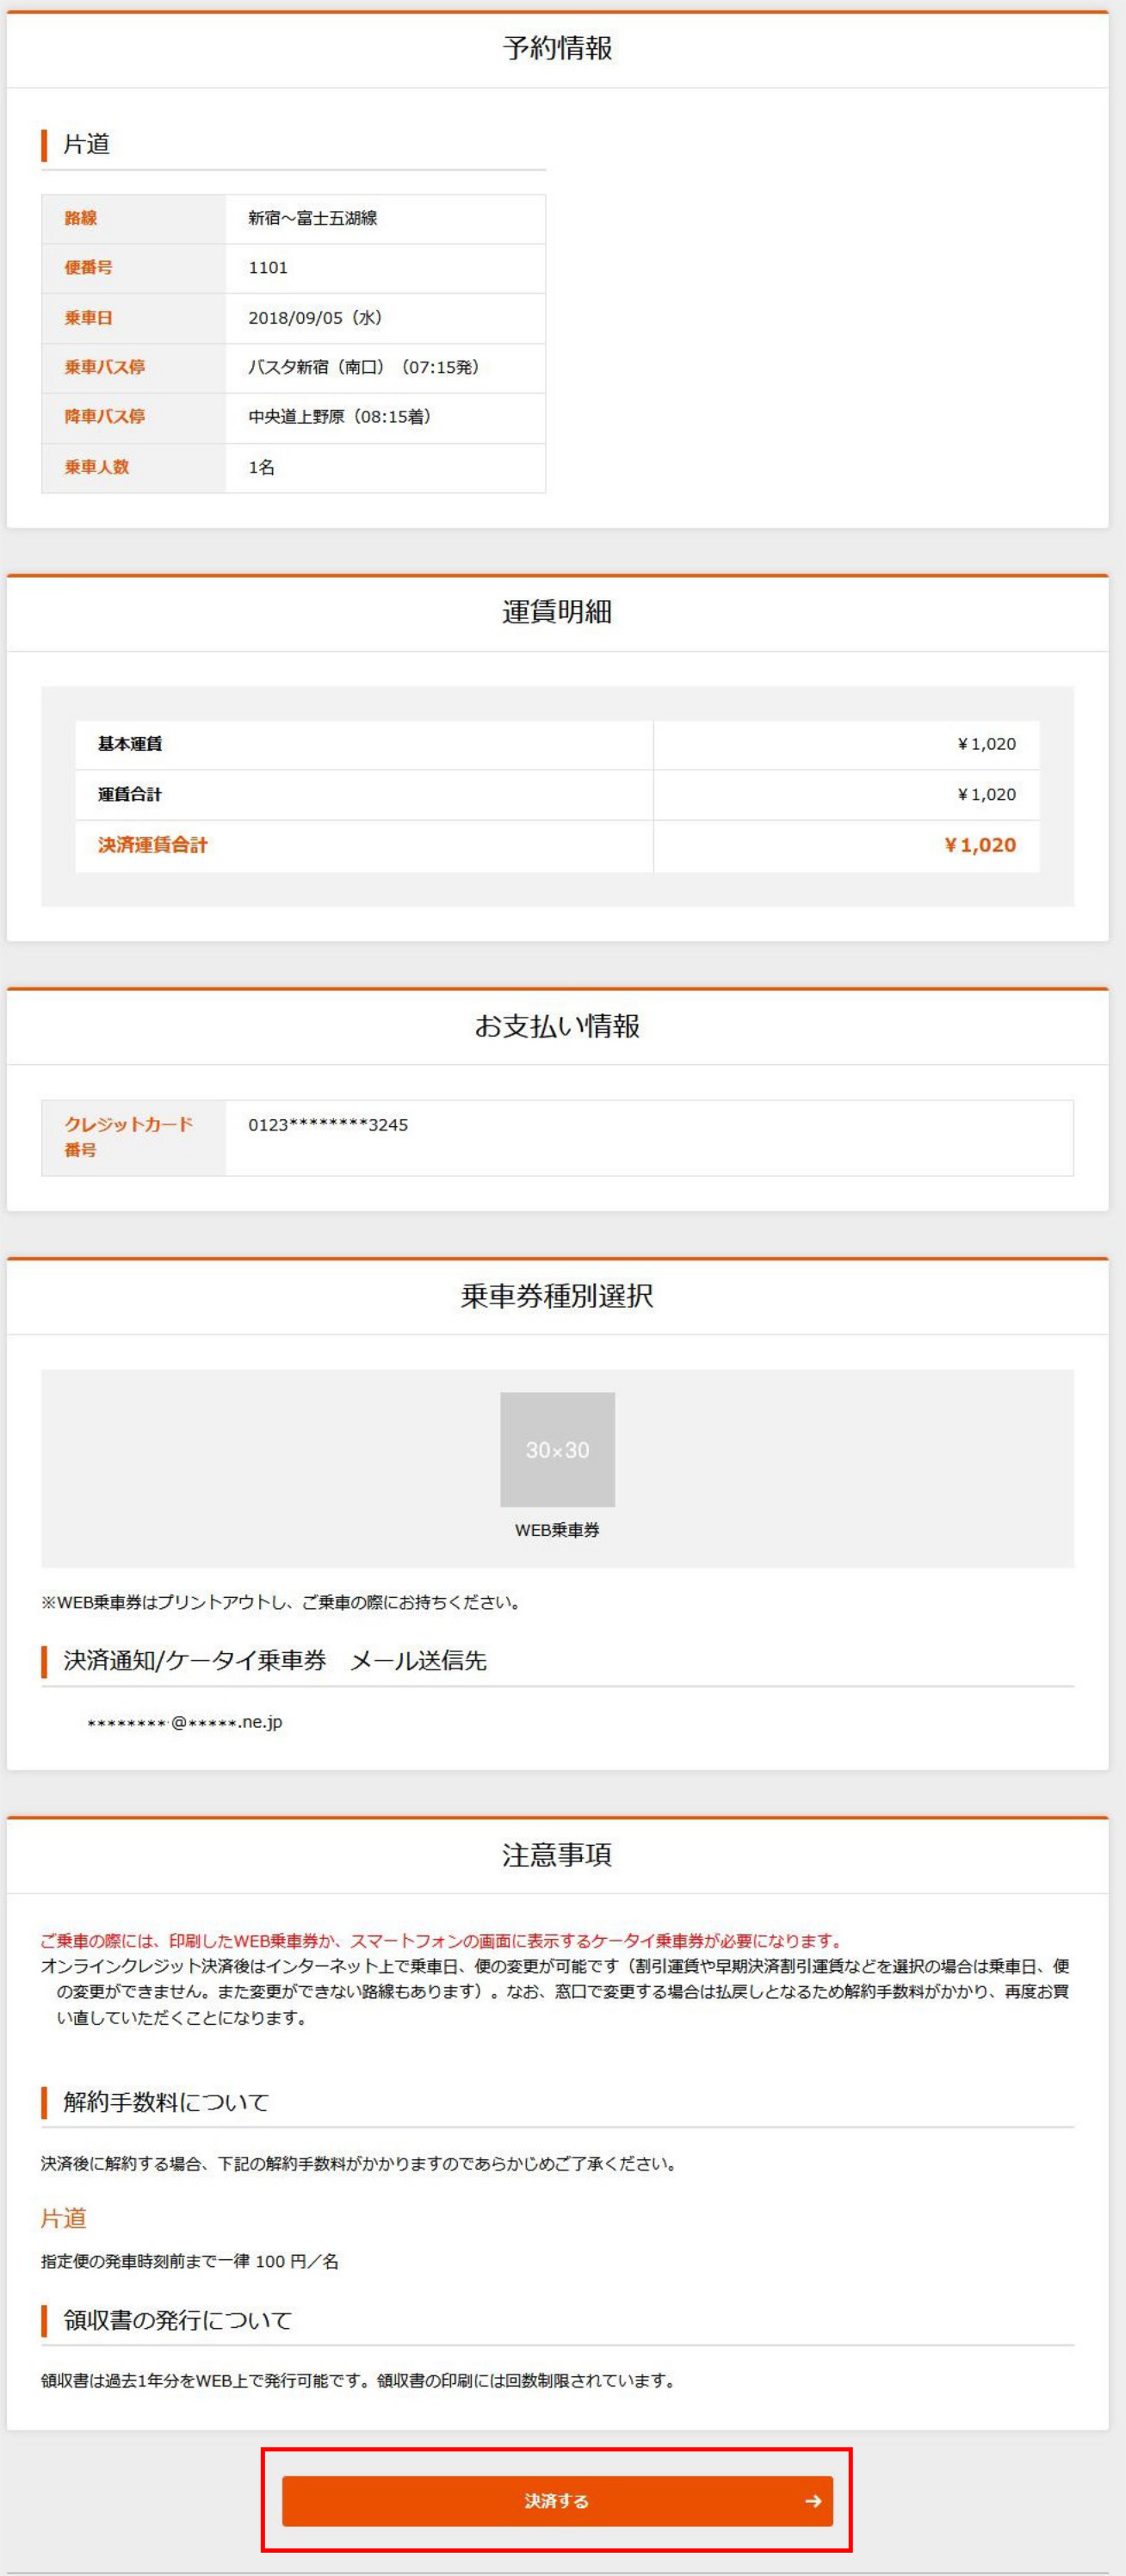The width and height of the screenshot is (1126, 2576).
Task: Click the passenger count 1名
Action: (x=262, y=467)
